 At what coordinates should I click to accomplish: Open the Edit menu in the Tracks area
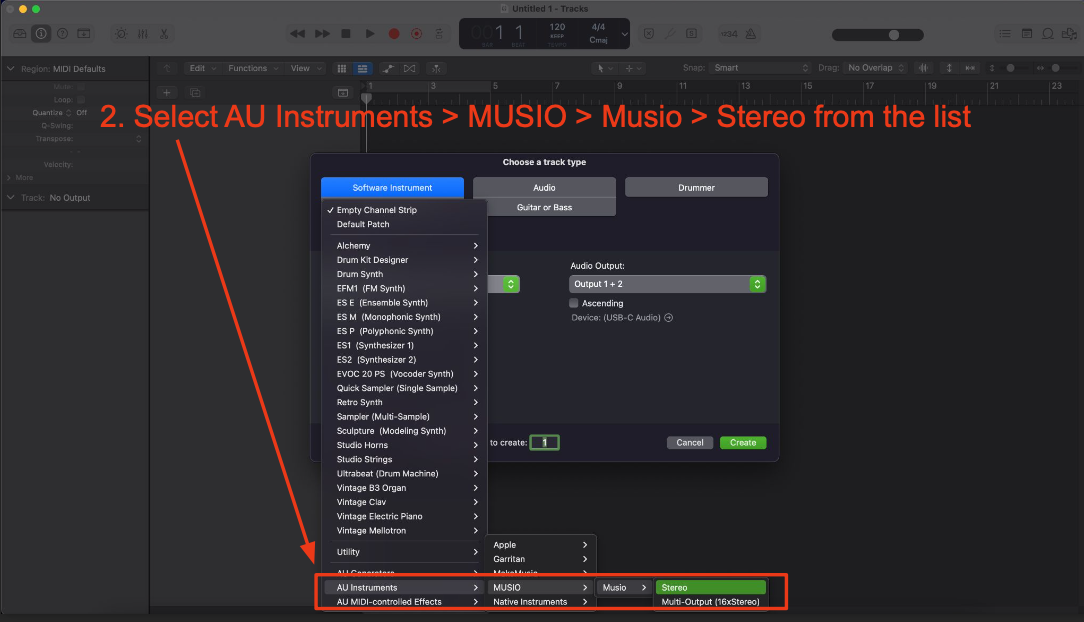[203, 68]
